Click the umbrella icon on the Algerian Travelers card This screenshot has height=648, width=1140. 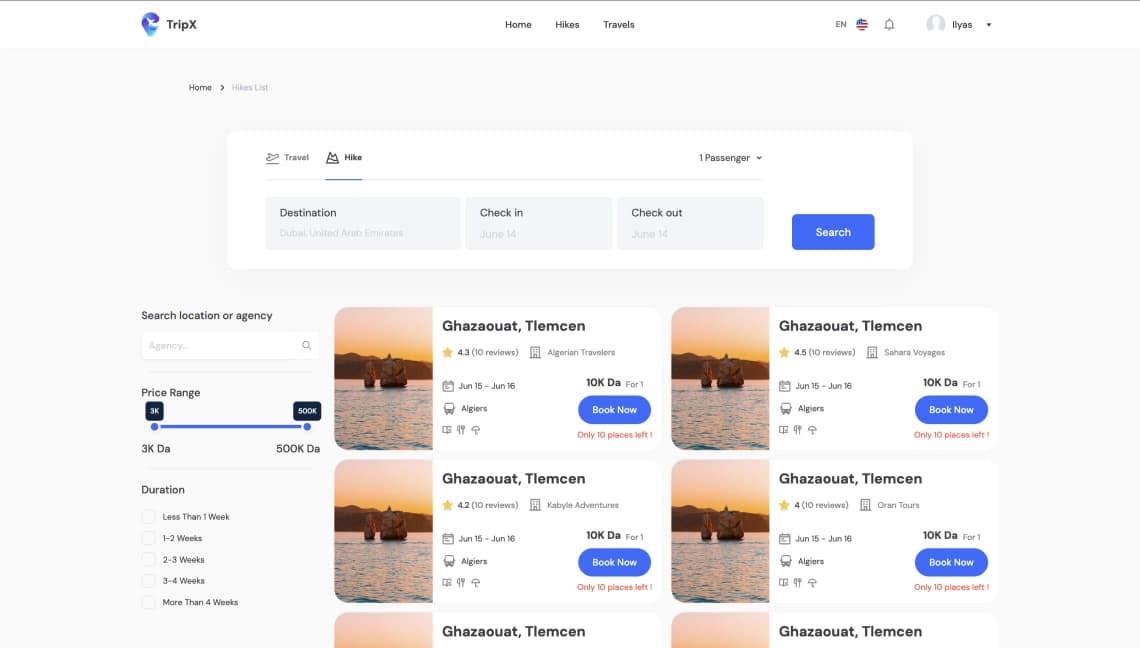click(x=475, y=430)
